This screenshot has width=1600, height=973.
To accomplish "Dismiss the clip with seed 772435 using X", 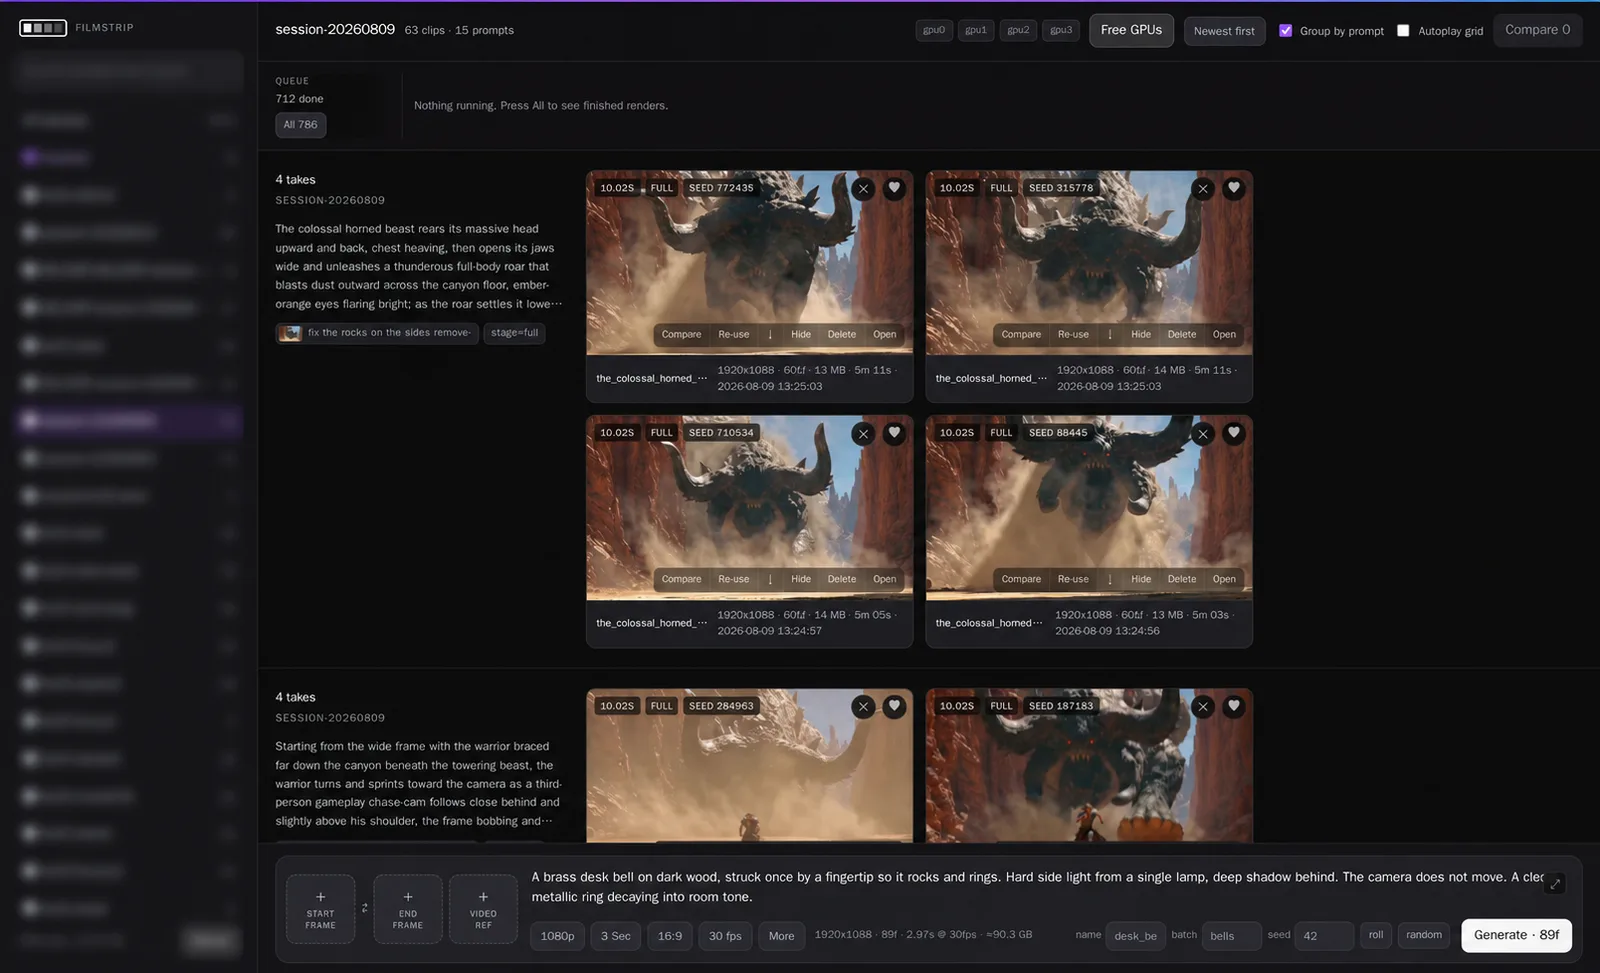I will coord(863,188).
